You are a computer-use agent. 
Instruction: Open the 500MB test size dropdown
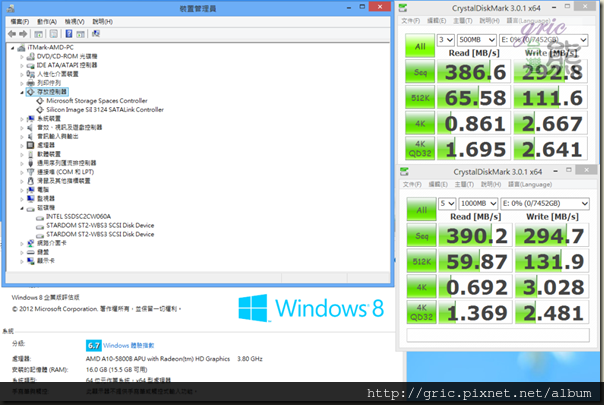point(477,40)
